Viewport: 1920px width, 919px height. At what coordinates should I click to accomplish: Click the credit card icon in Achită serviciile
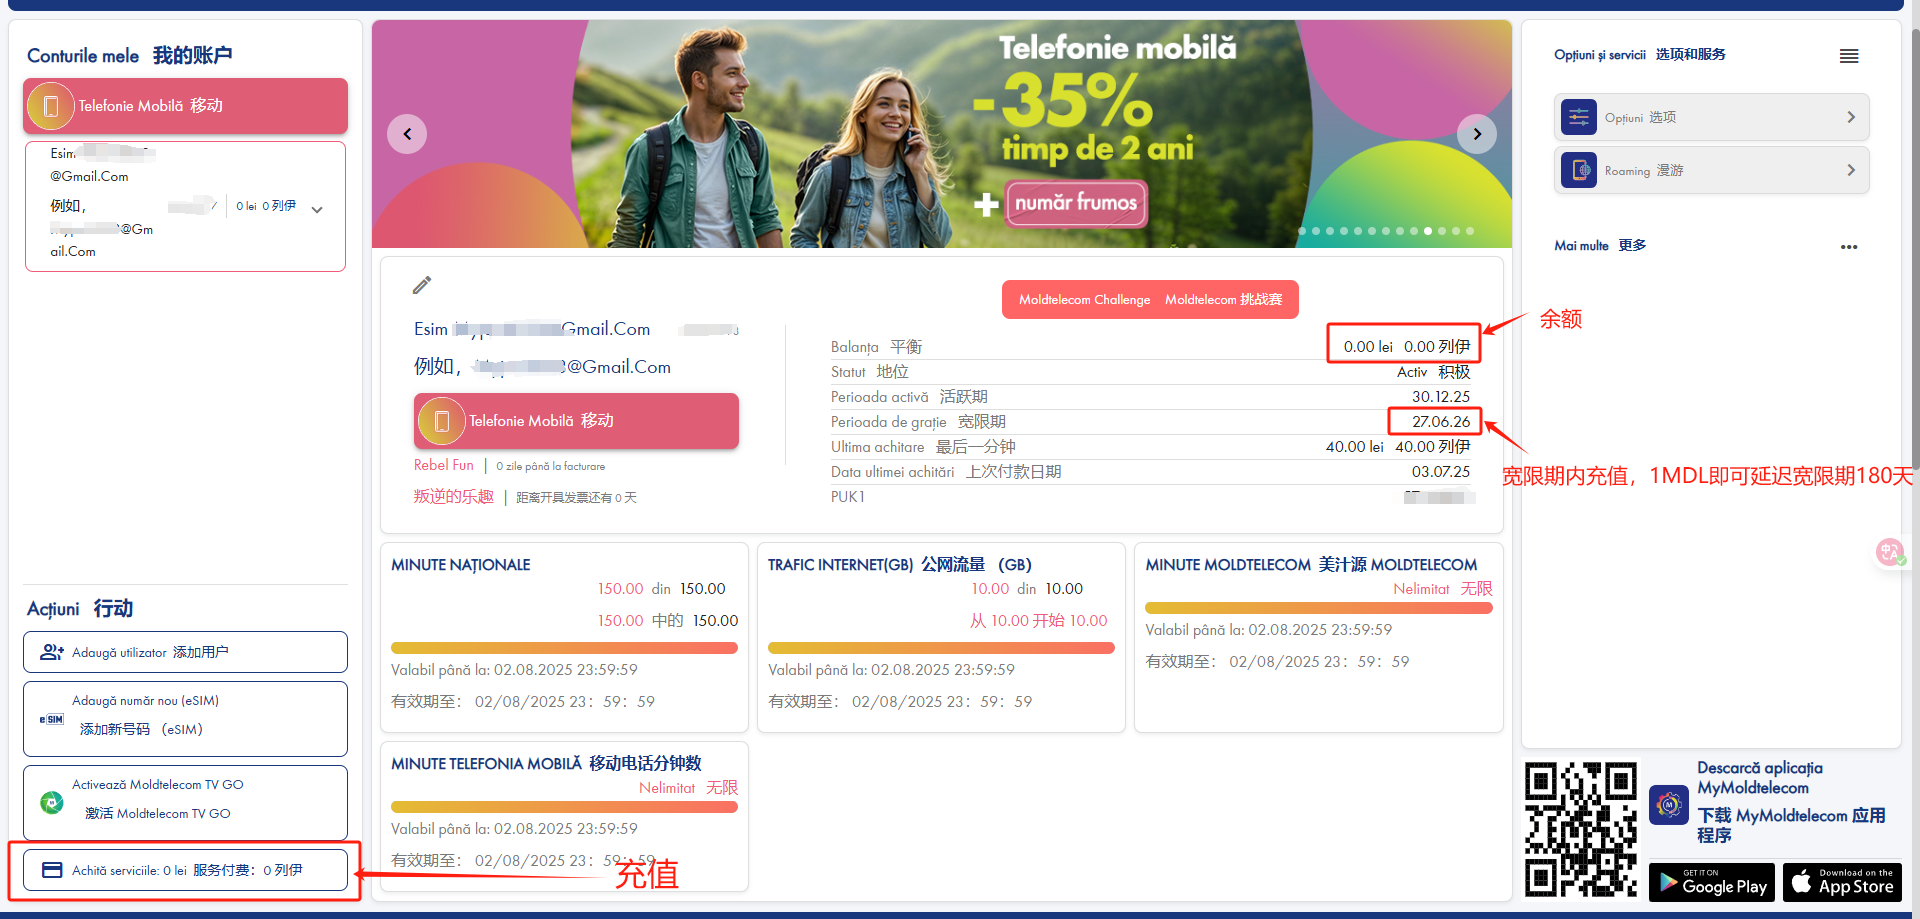click(x=52, y=870)
